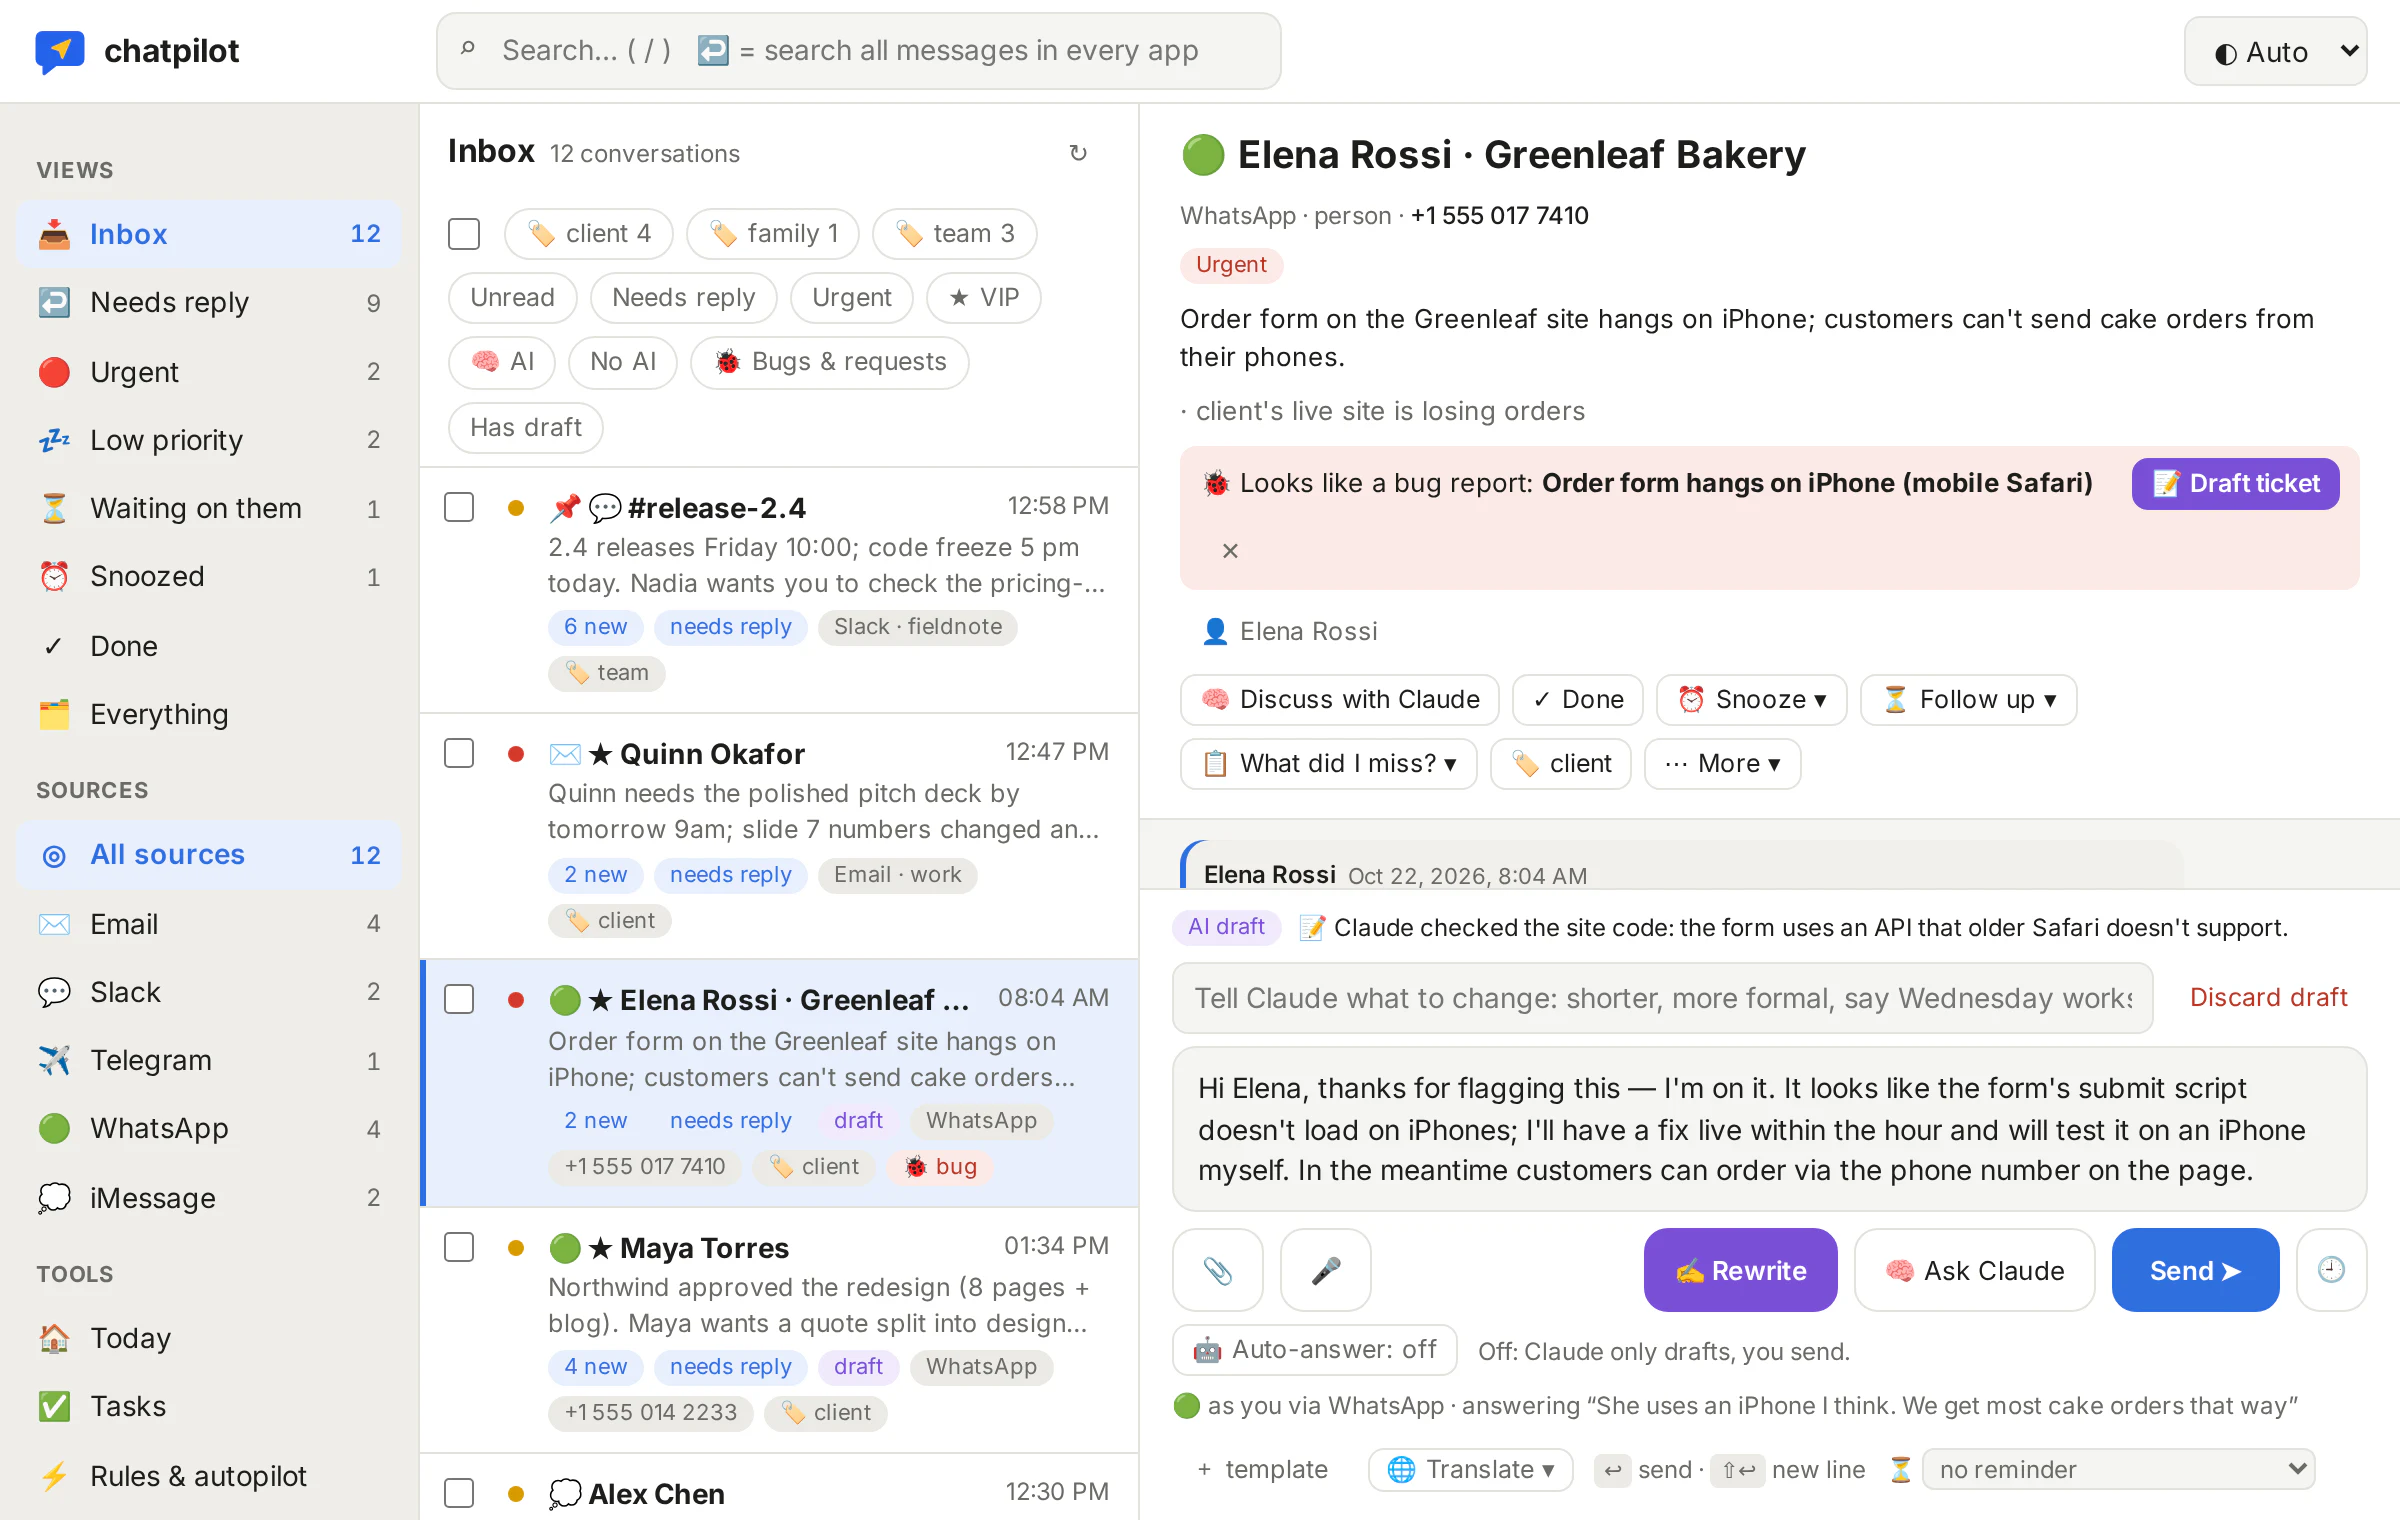Click the Elena Rossi contact person icon
The height and width of the screenshot is (1520, 2400).
tap(1215, 631)
